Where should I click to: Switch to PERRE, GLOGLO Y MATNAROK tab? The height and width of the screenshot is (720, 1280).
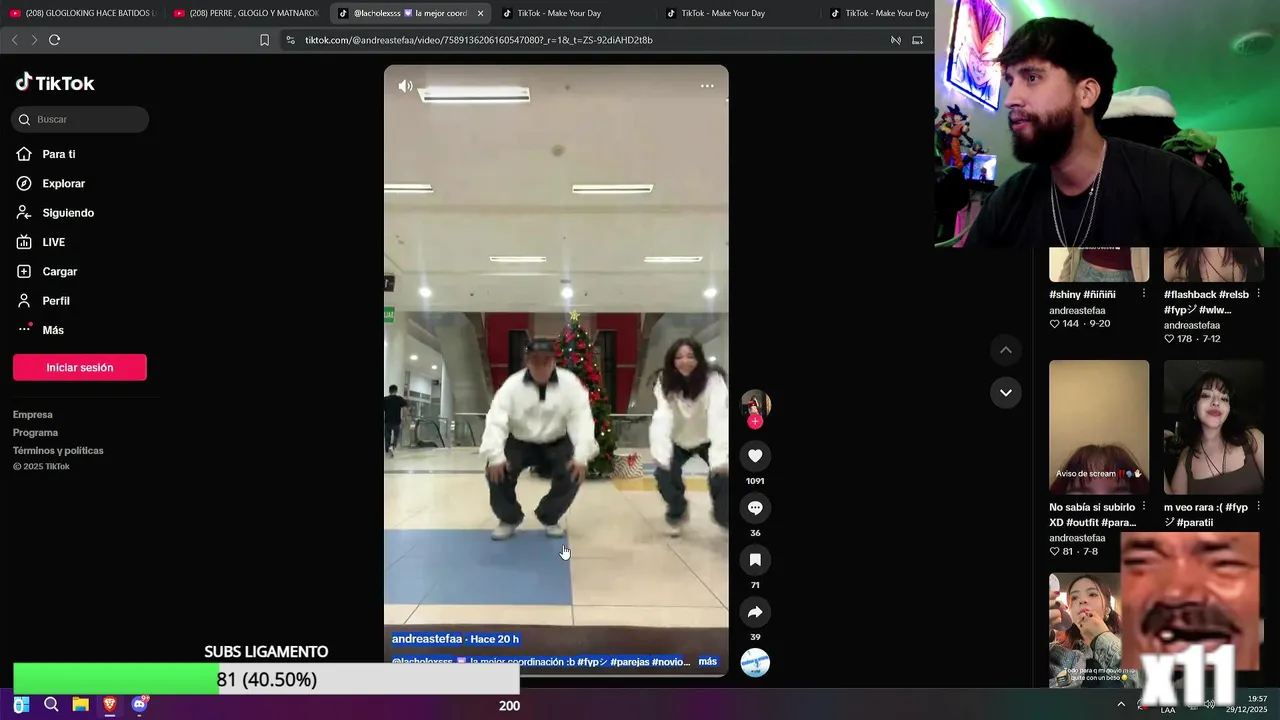pyautogui.click(x=247, y=13)
